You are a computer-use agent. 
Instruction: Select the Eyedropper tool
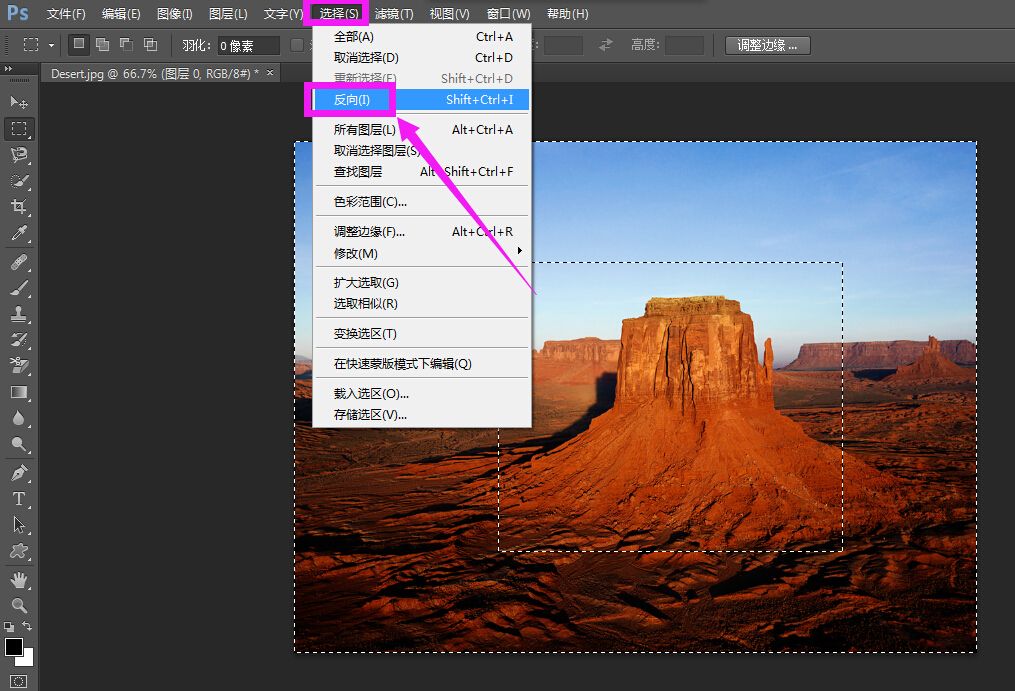[x=19, y=233]
